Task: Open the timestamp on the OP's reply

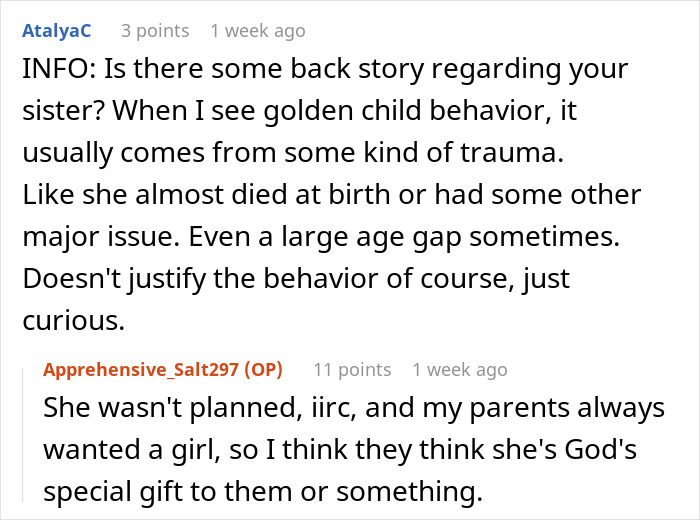Action: coord(459,370)
